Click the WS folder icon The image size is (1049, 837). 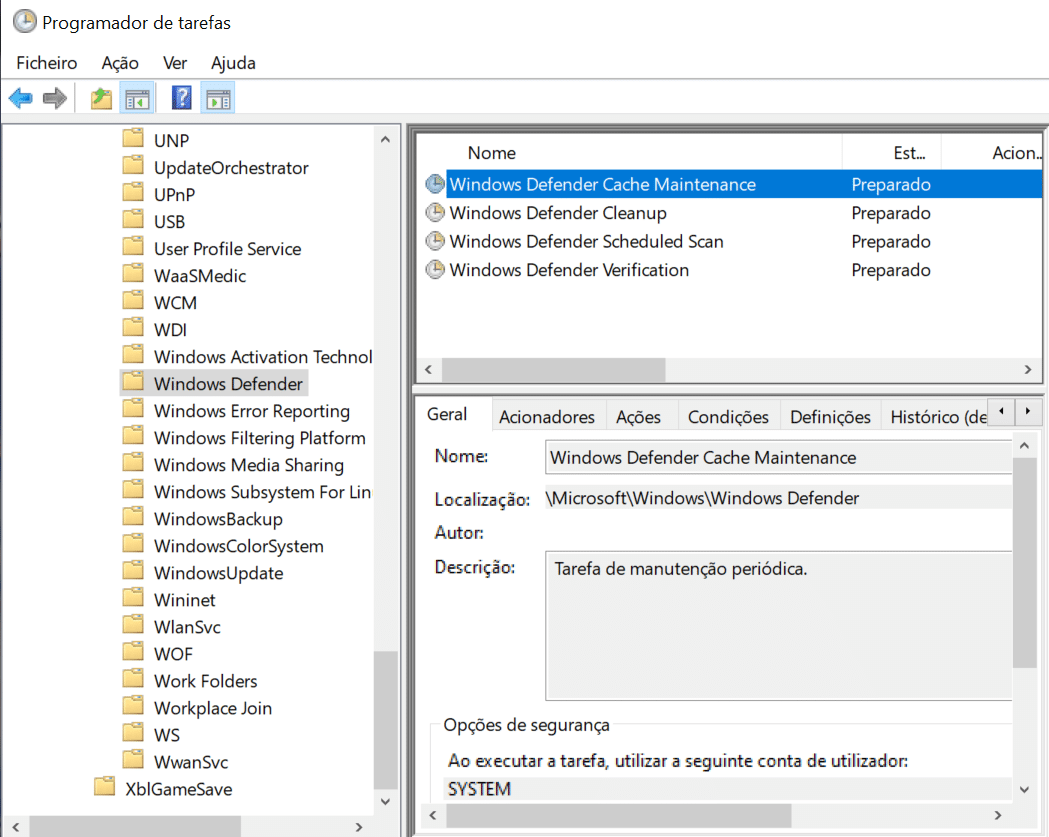tap(133, 733)
